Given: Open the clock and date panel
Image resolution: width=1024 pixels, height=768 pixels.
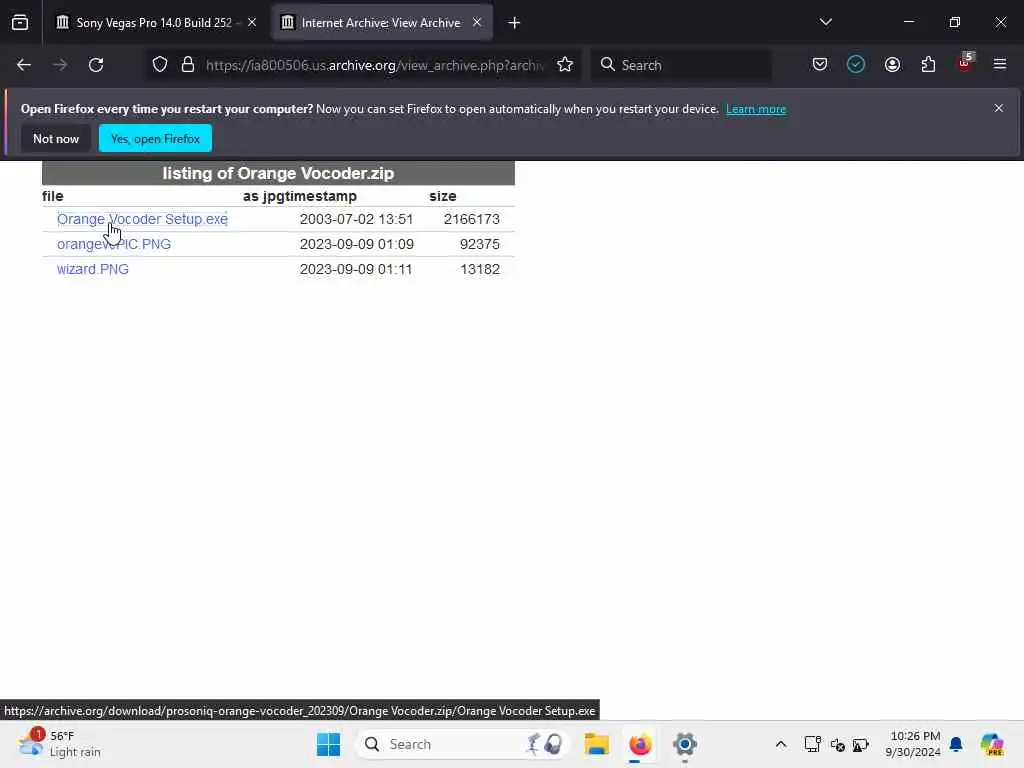Looking at the screenshot, I should (x=912, y=744).
